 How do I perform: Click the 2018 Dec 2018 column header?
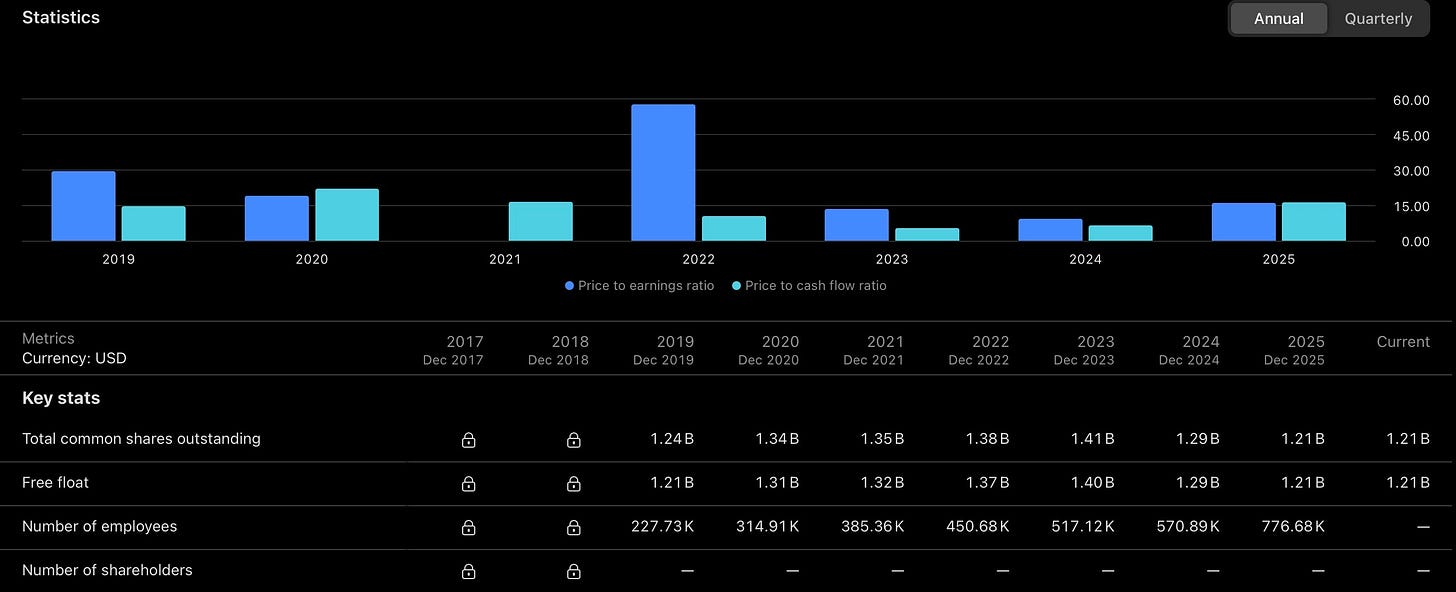[x=558, y=350]
